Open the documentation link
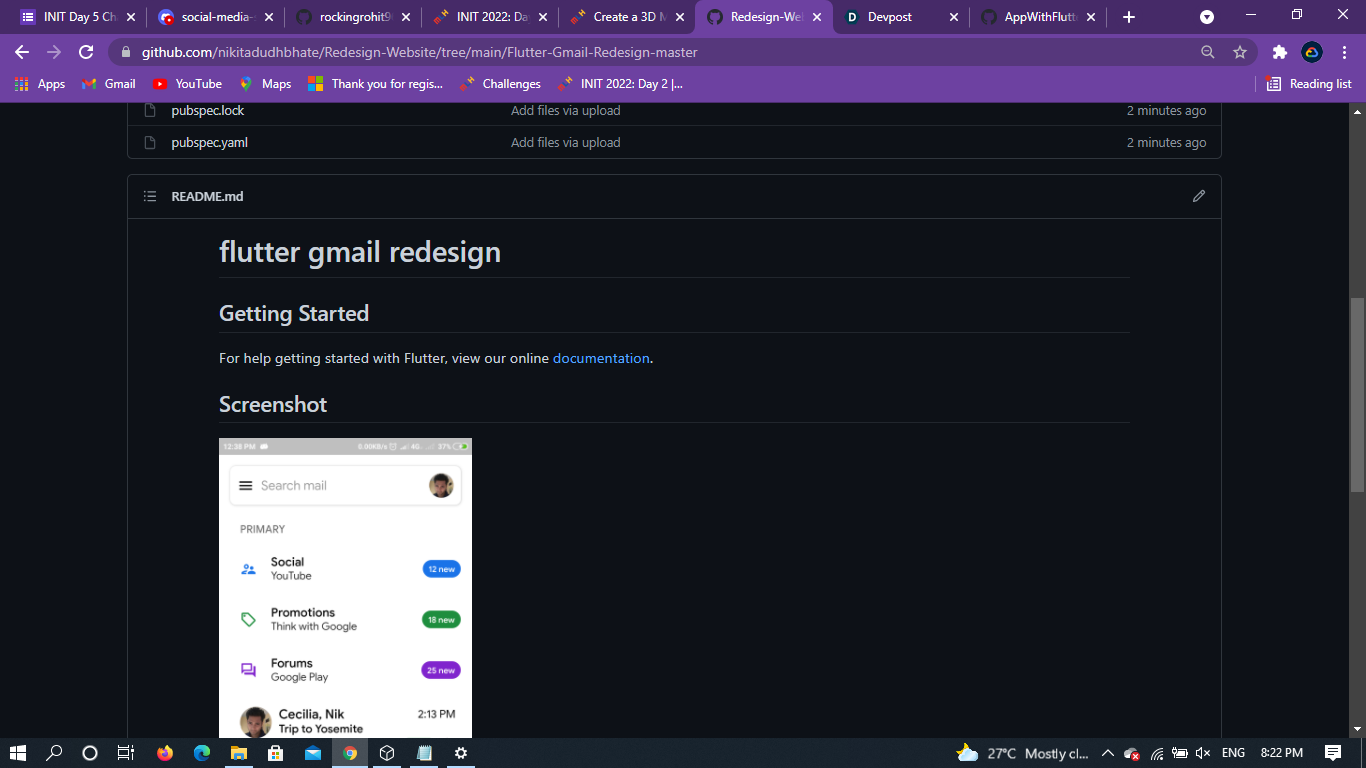 (x=601, y=358)
